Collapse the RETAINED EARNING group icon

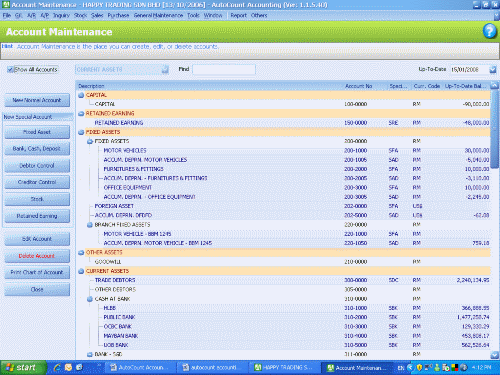81,114
